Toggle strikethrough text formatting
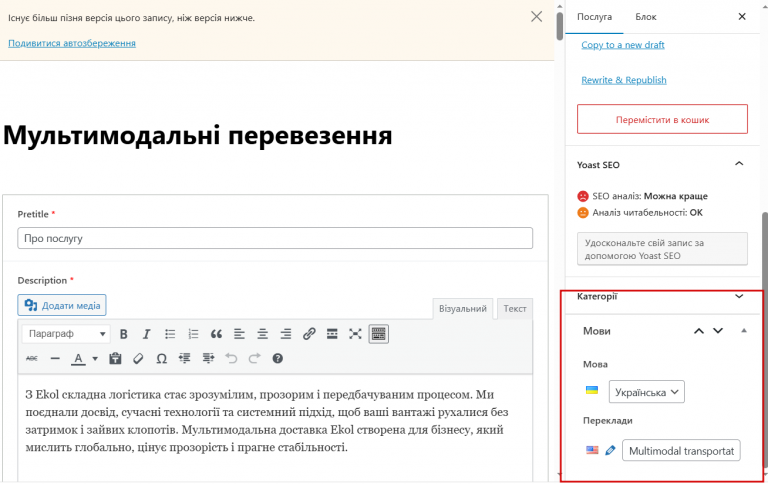Image resolution: width=768 pixels, height=484 pixels. (31, 358)
